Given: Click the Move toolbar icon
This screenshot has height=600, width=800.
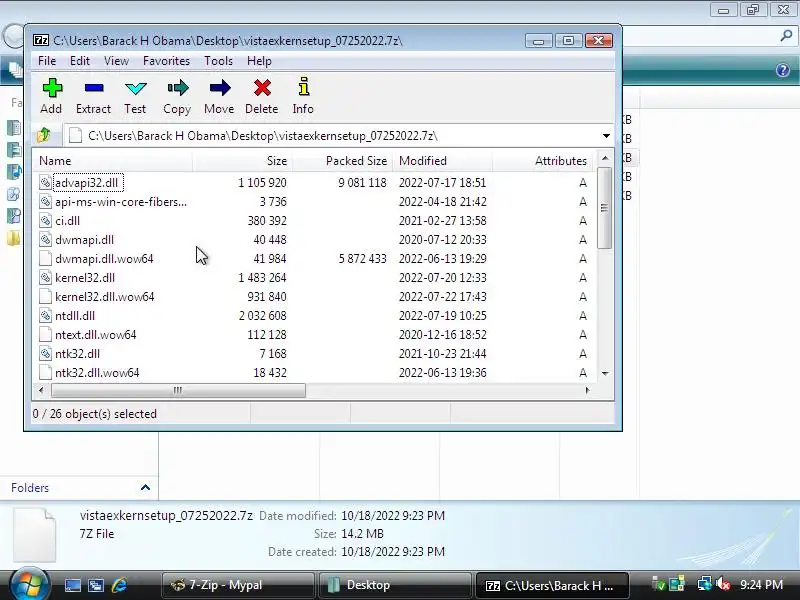Looking at the screenshot, I should coord(220,88).
